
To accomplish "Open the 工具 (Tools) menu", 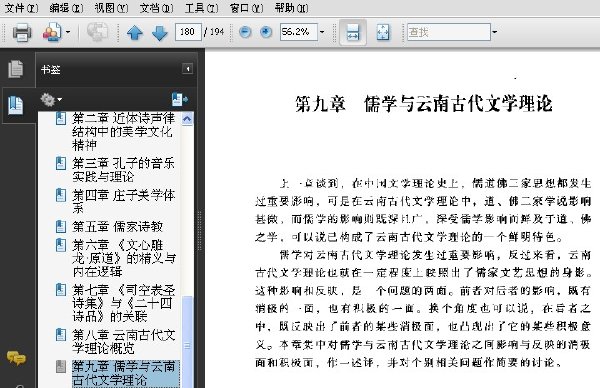I will point(202,8).
